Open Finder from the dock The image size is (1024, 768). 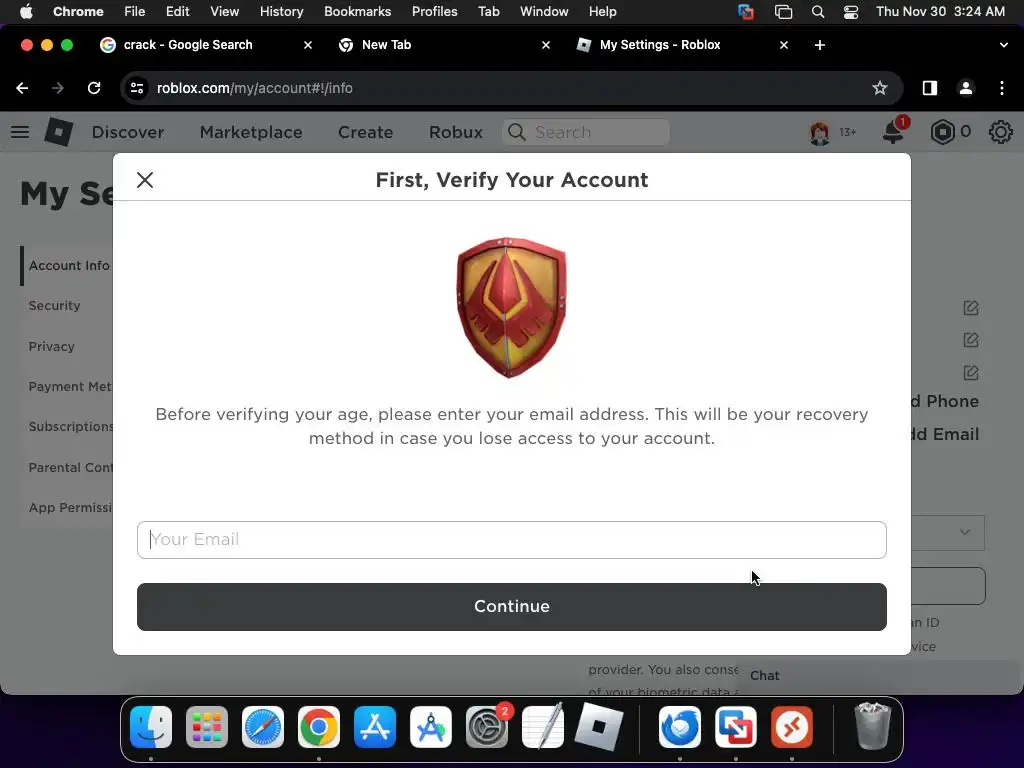coord(151,727)
